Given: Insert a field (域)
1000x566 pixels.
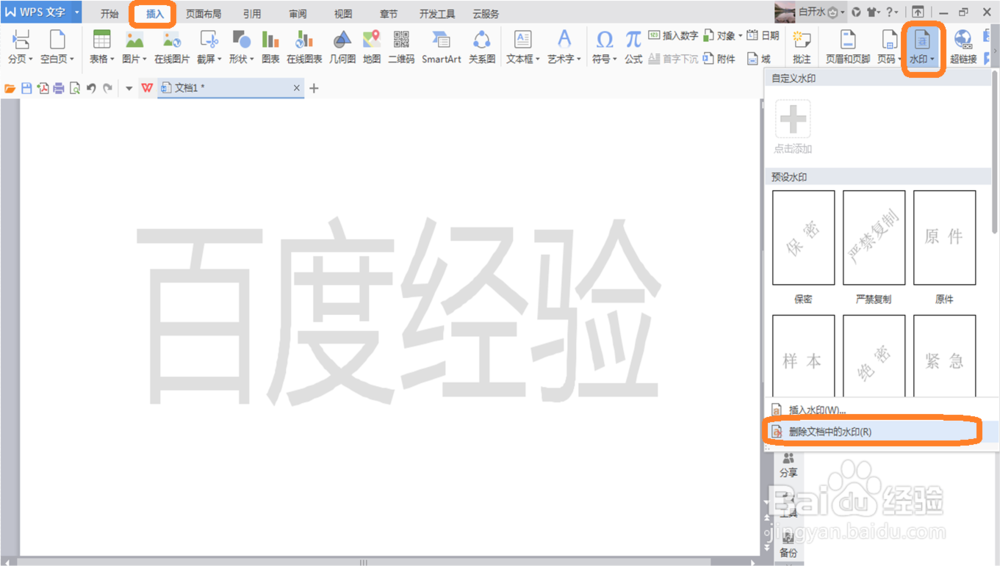Looking at the screenshot, I should pyautogui.click(x=759, y=59).
